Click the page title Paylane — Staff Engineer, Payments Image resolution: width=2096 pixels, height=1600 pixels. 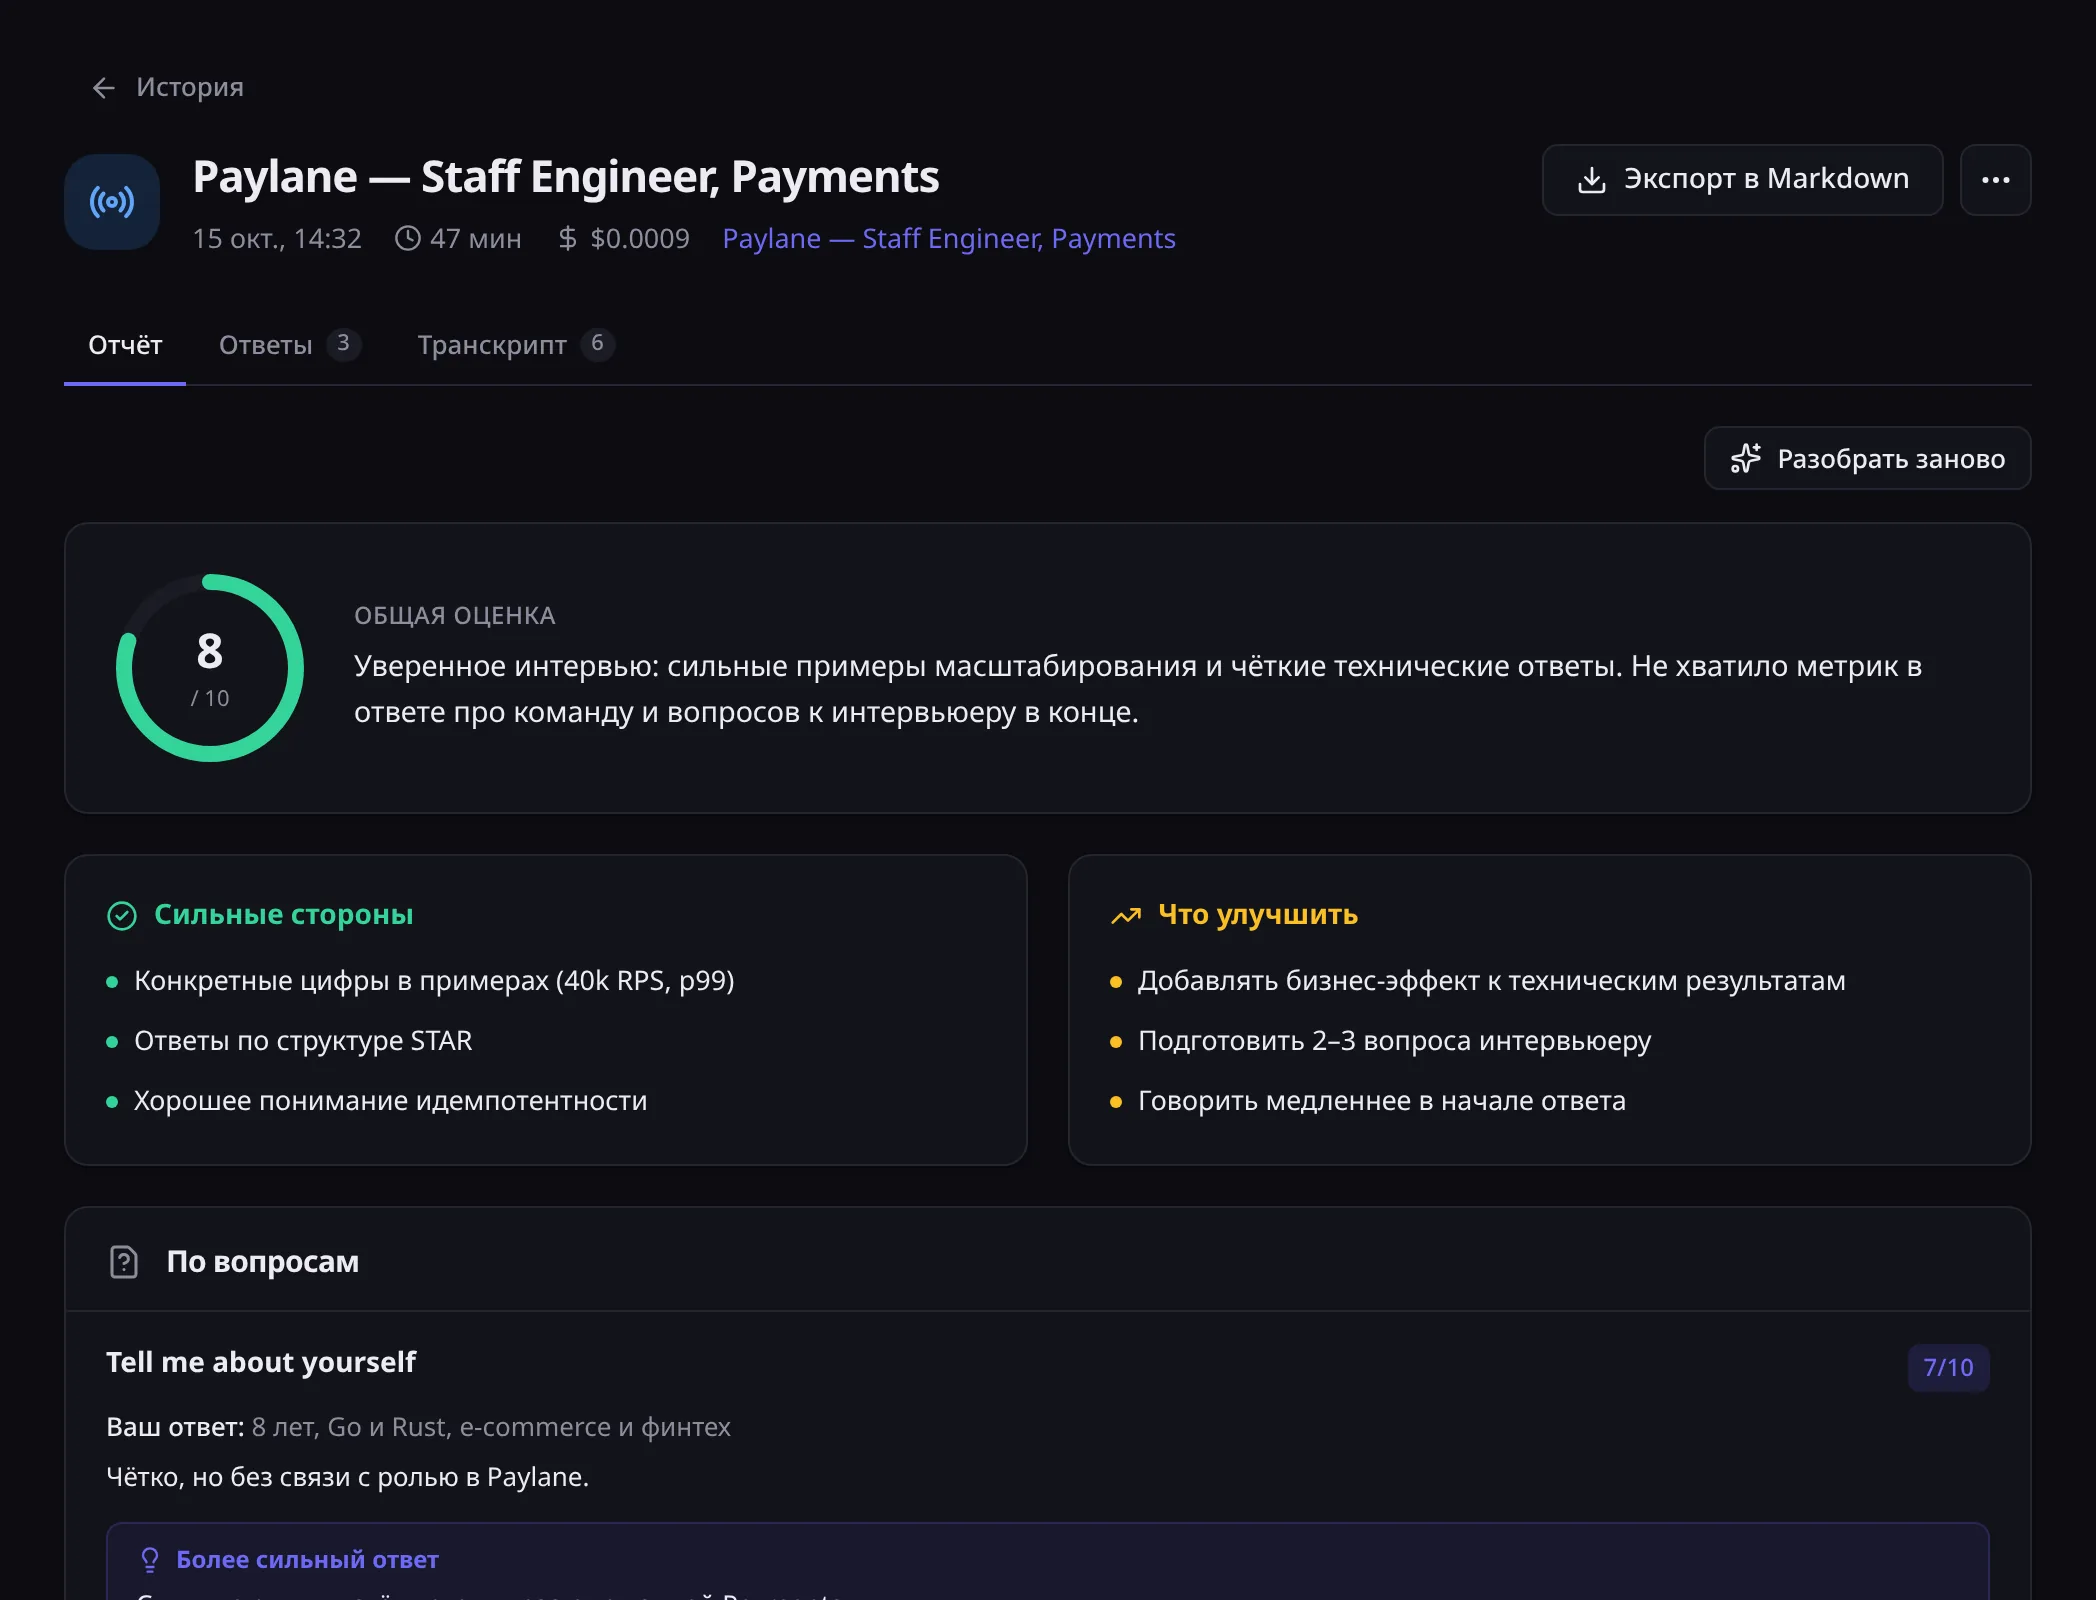[566, 177]
